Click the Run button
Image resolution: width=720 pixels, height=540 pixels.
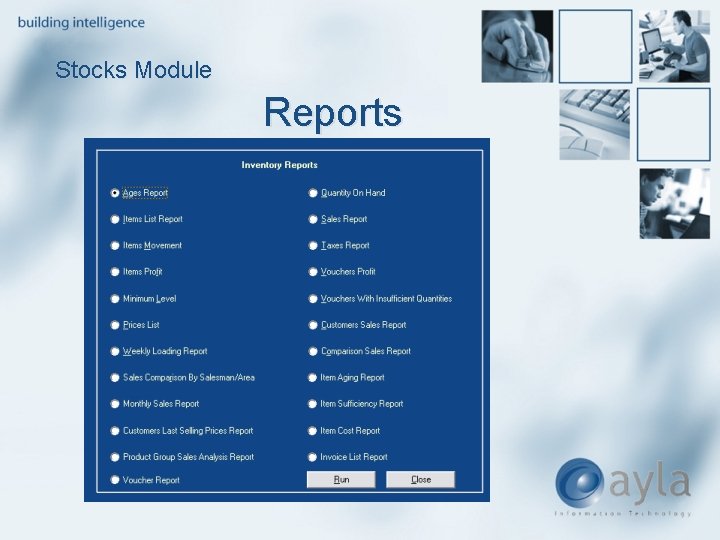[341, 479]
